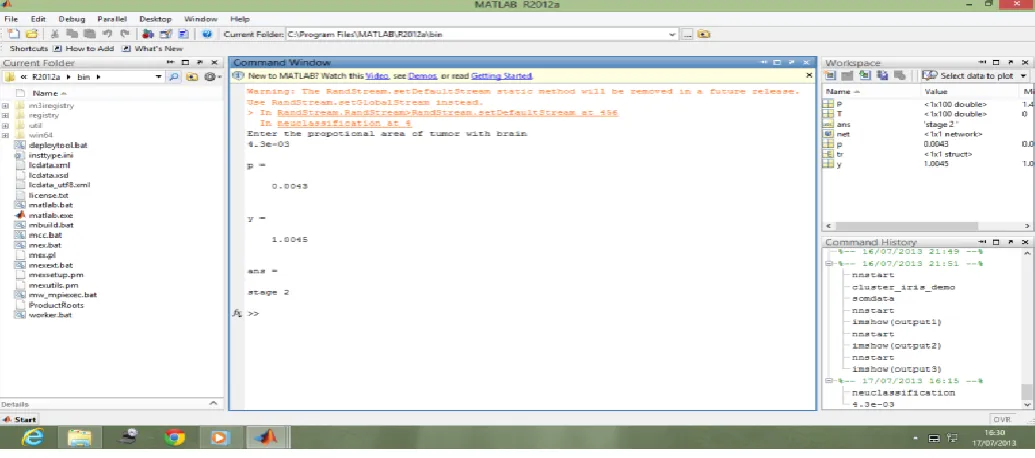Expand the registry folder
Image resolution: width=1035 pixels, height=458 pixels.
5,115
